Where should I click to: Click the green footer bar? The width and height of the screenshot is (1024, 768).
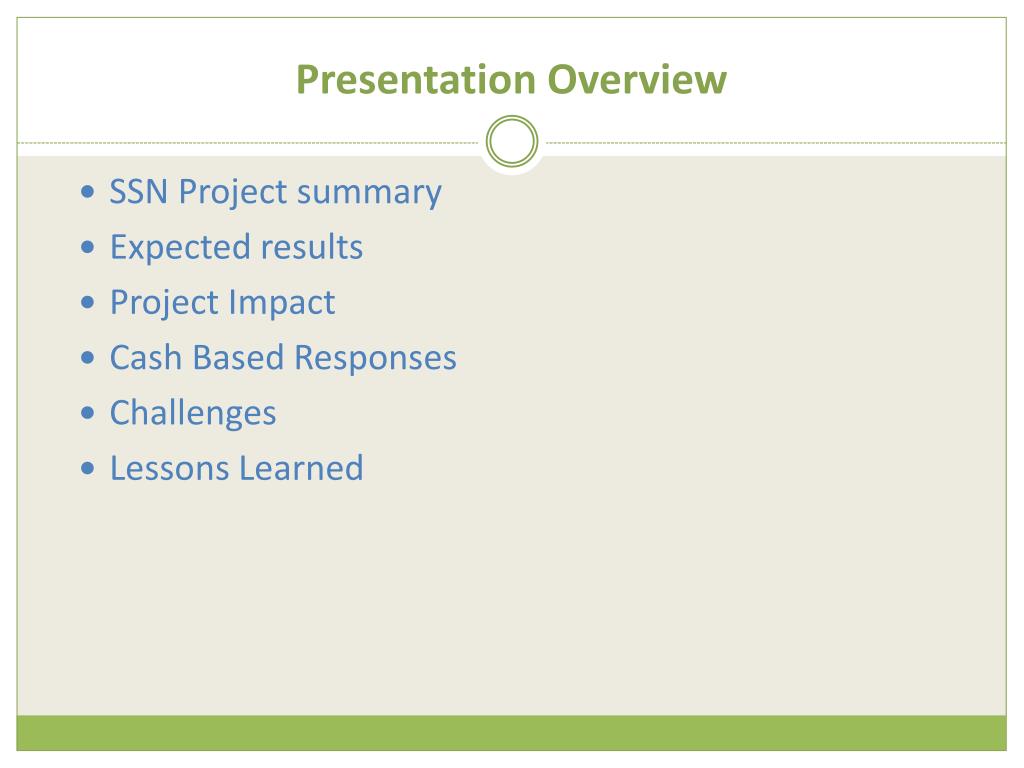coord(511,733)
